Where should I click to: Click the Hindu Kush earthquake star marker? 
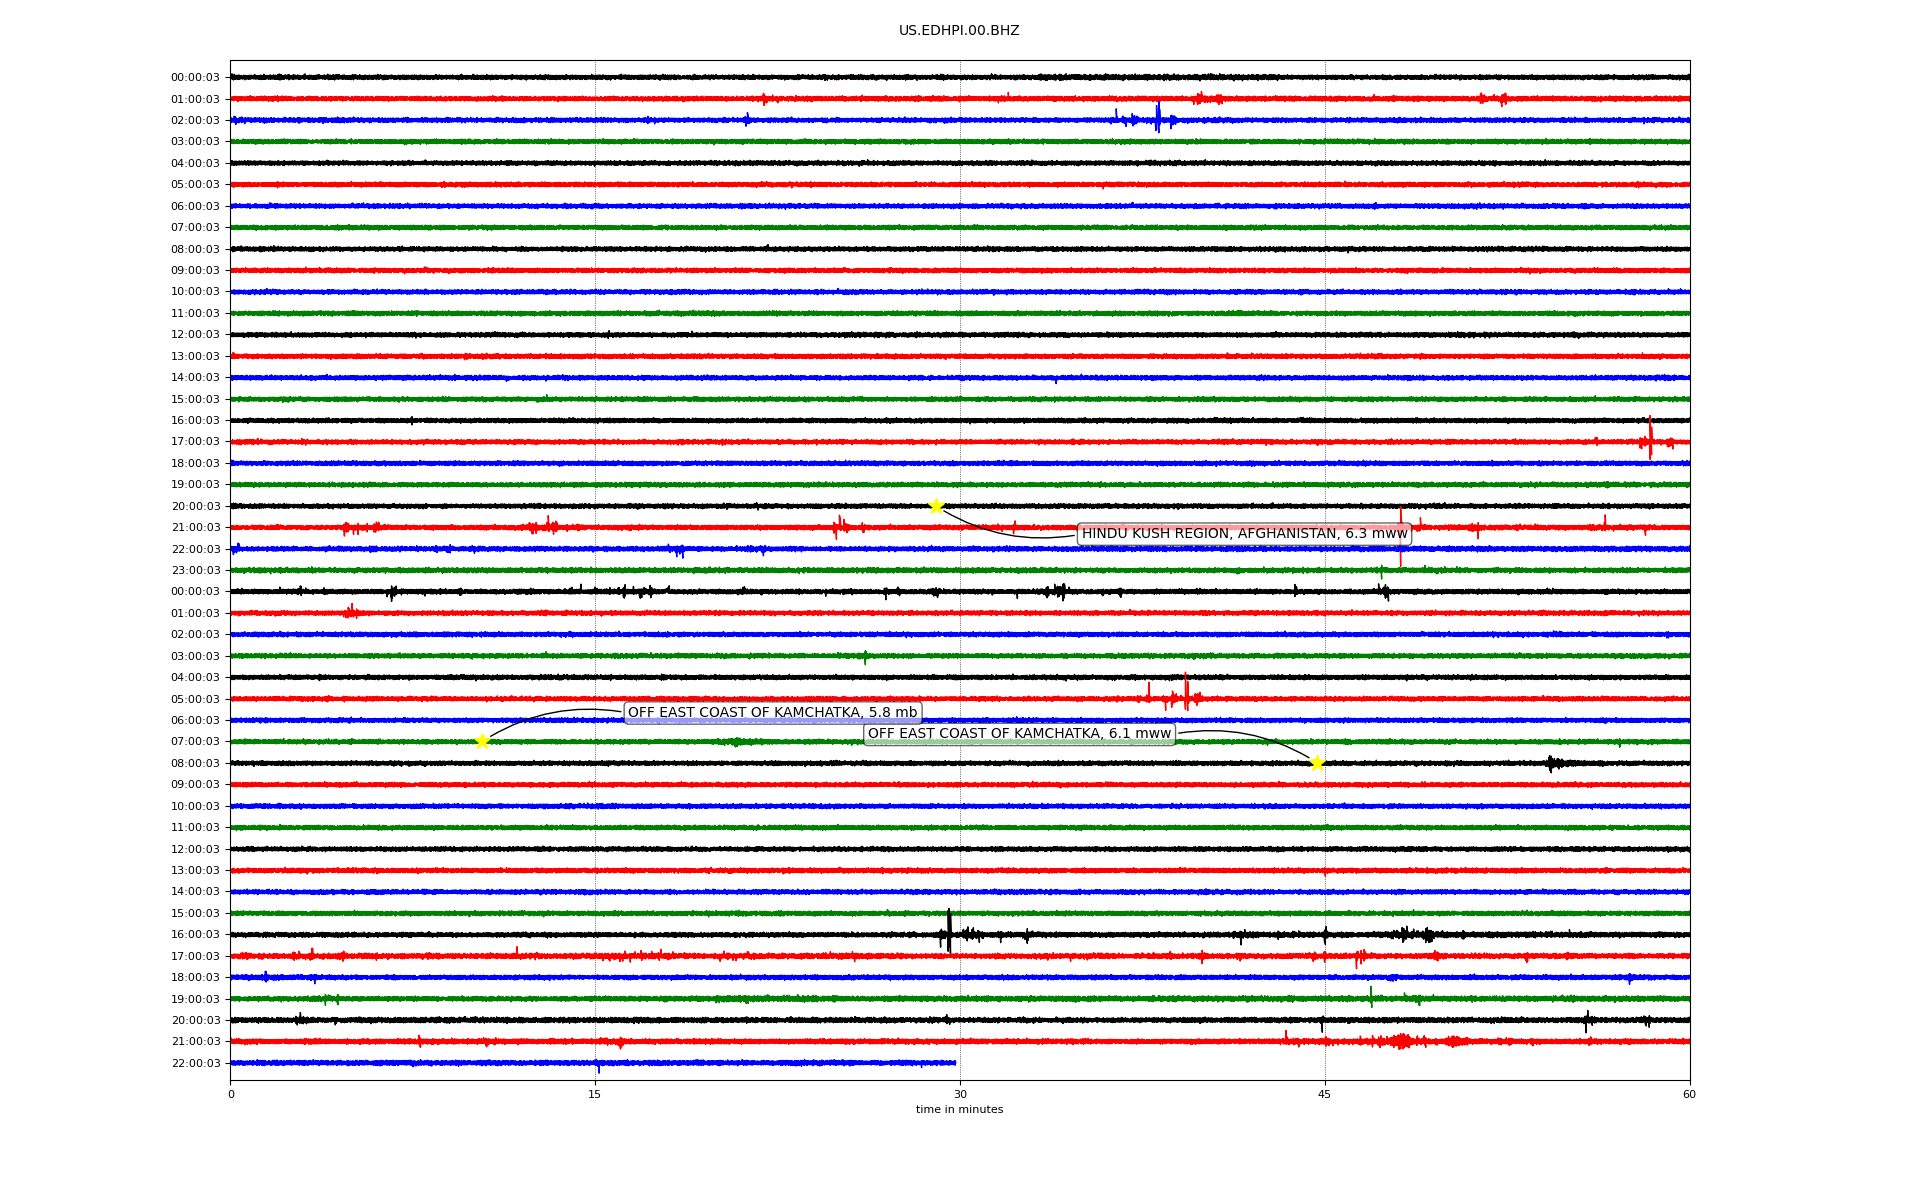coord(936,506)
